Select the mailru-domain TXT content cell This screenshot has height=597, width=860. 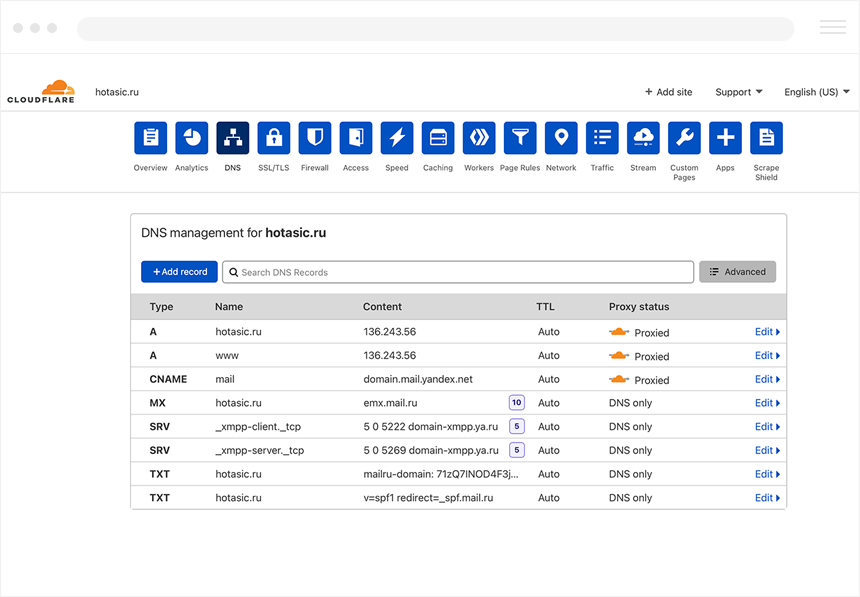pos(441,474)
